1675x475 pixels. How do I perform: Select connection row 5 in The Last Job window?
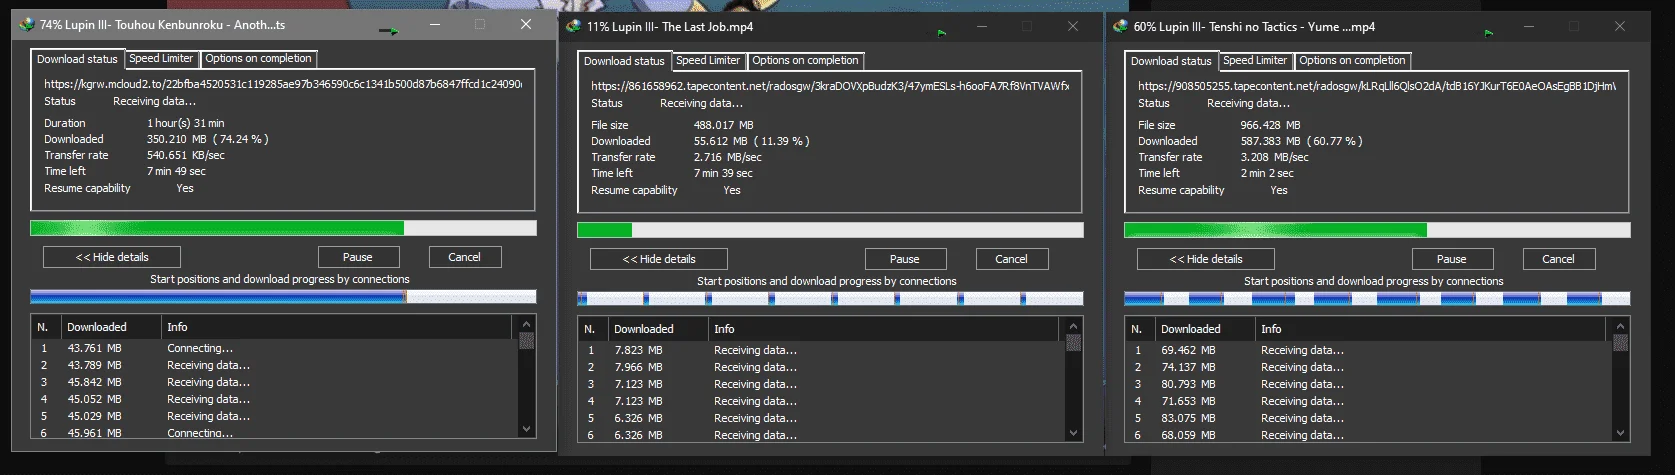pyautogui.click(x=822, y=418)
